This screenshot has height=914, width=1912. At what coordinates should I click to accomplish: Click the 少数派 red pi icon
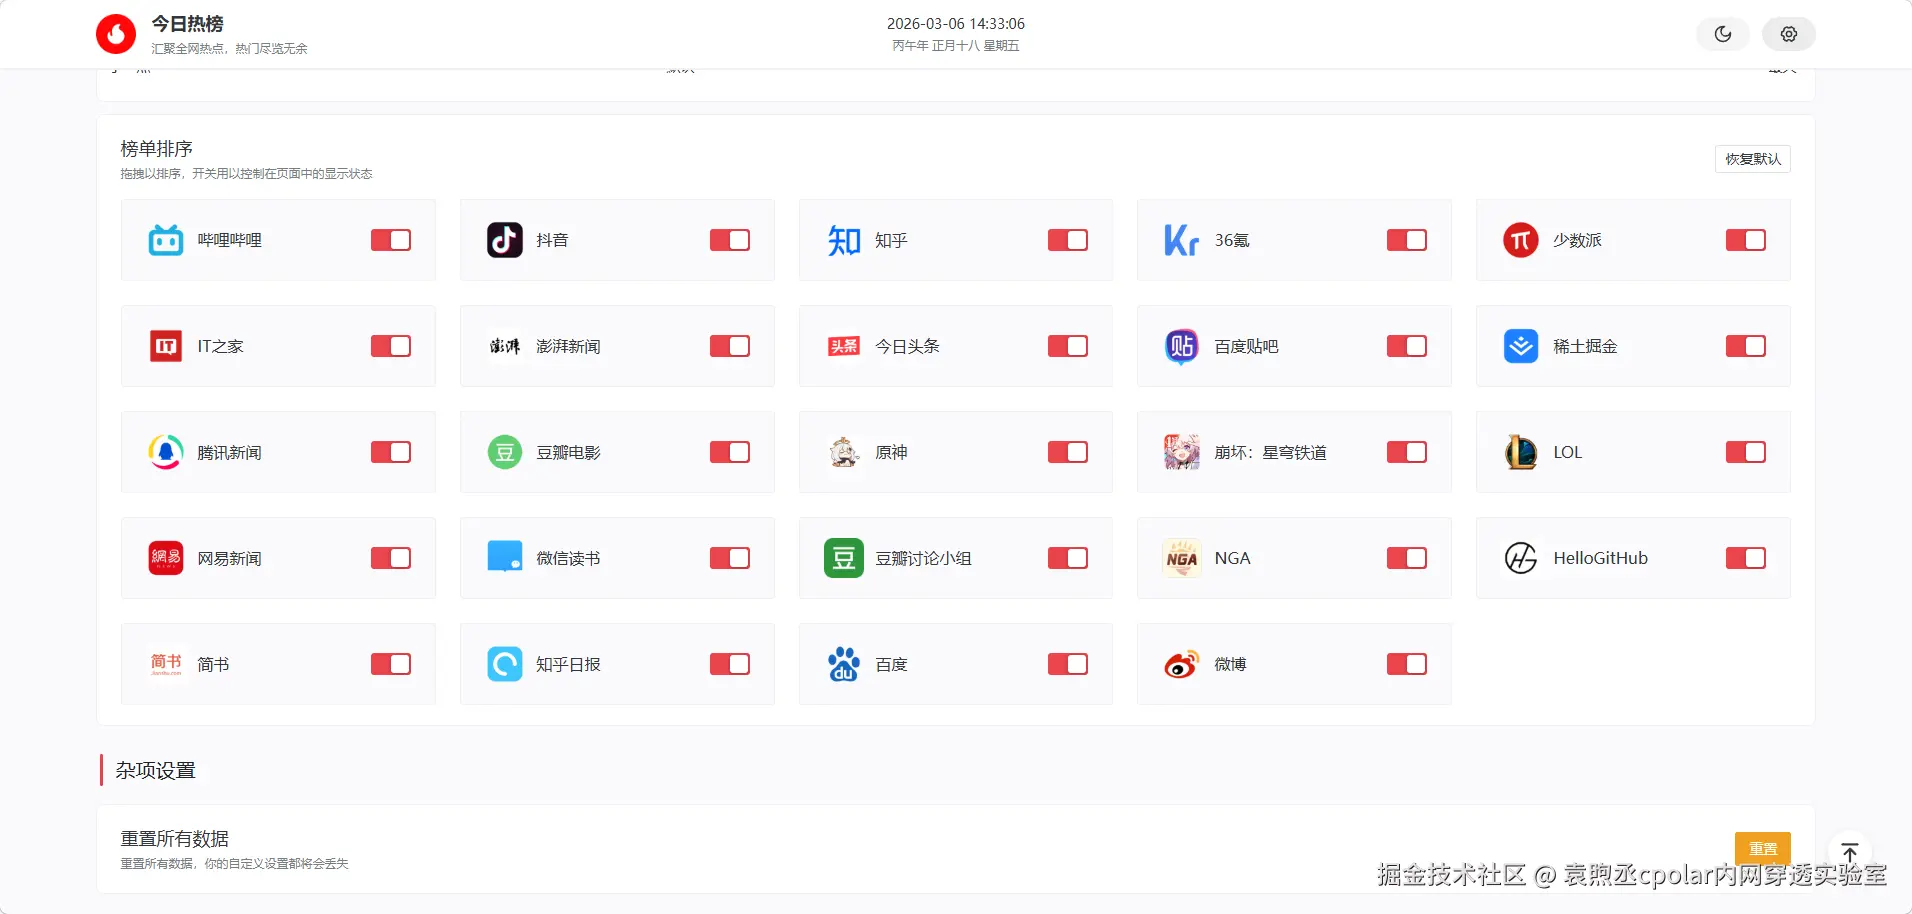[x=1521, y=240]
